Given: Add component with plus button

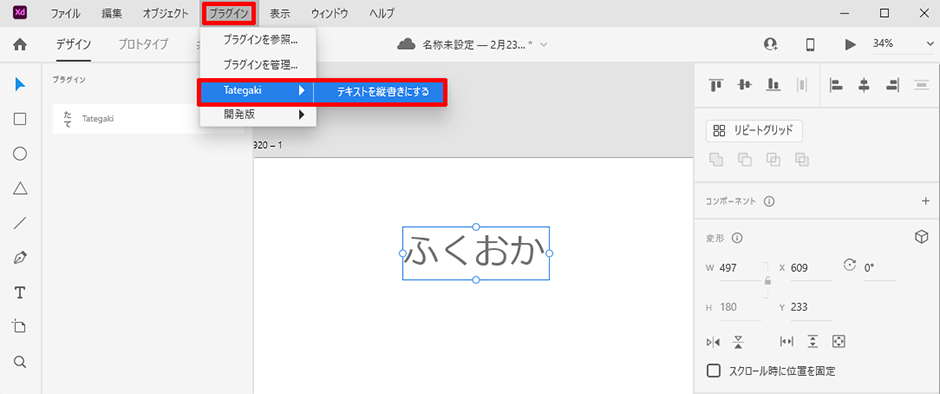Looking at the screenshot, I should (x=925, y=201).
